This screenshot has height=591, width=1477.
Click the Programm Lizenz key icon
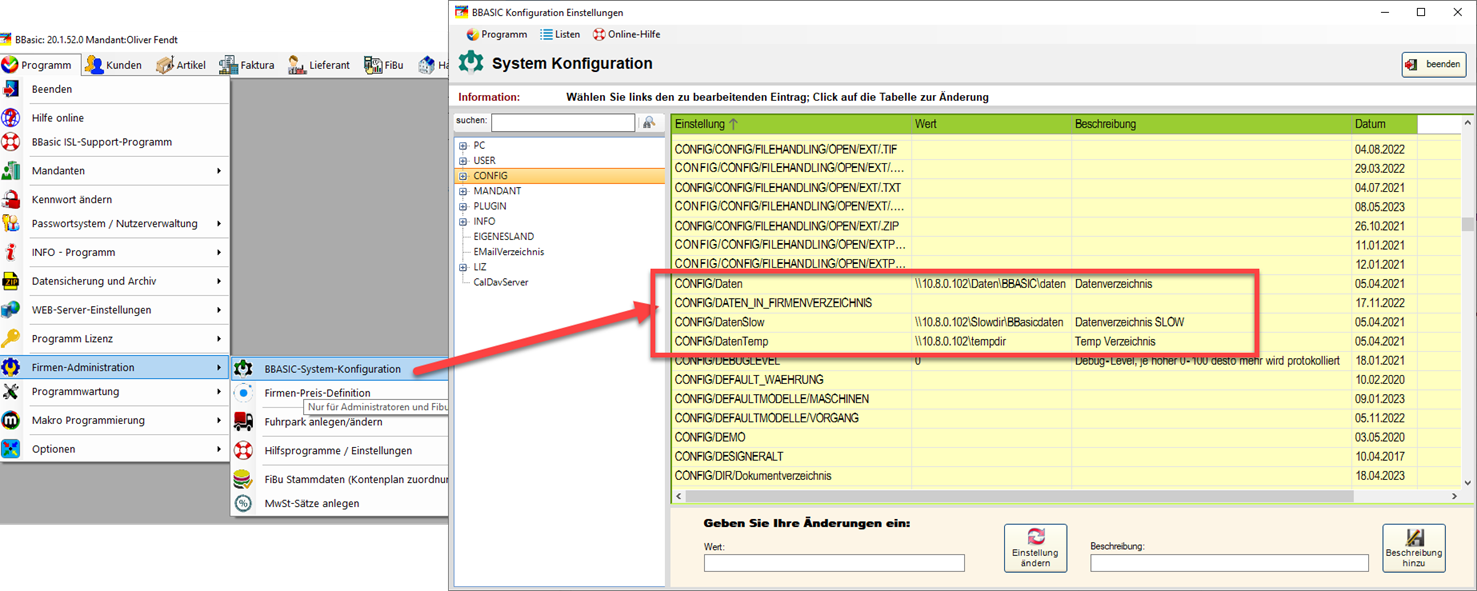[x=11, y=338]
